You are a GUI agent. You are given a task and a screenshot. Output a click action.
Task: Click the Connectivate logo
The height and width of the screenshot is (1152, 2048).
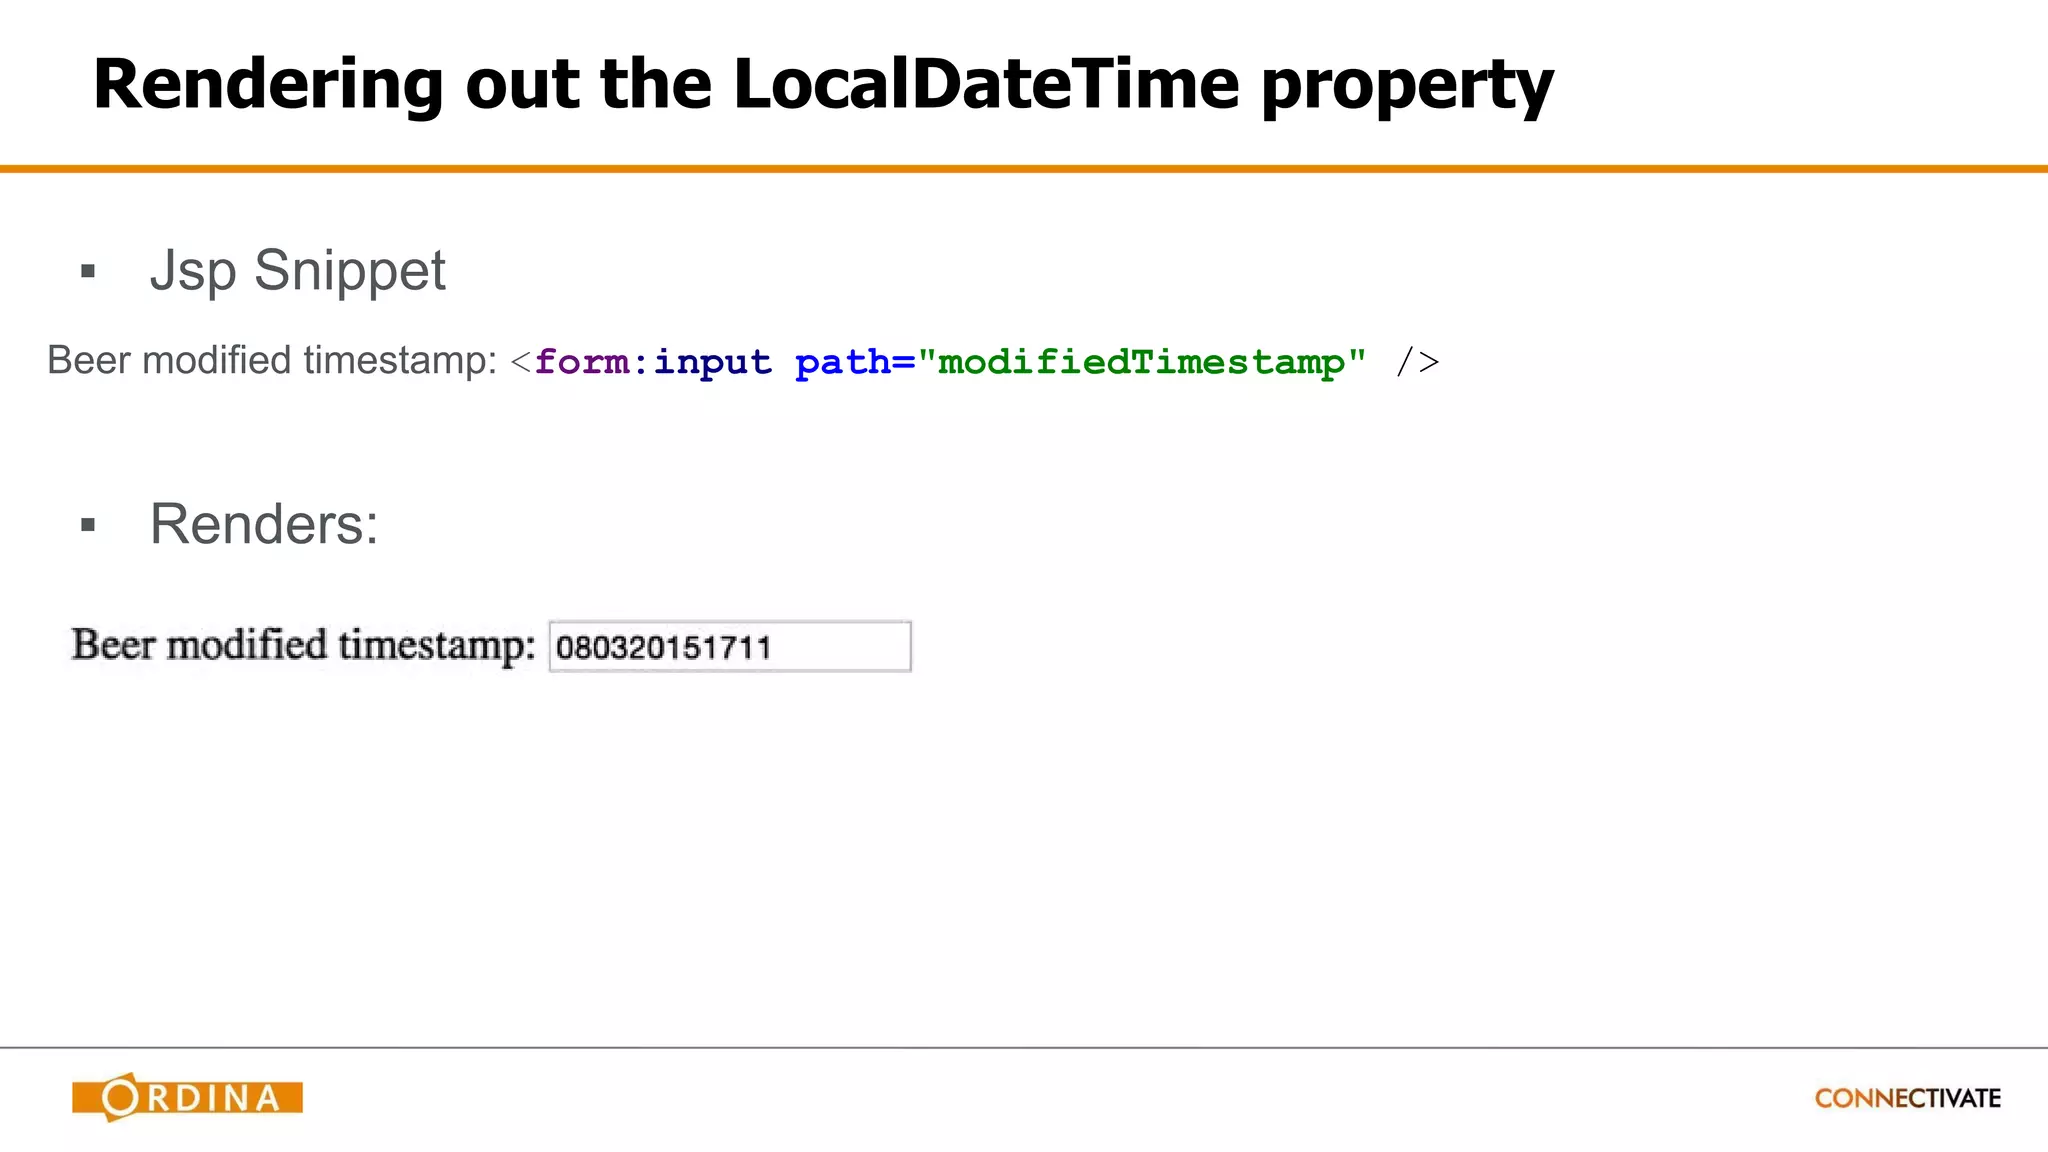coord(1907,1098)
